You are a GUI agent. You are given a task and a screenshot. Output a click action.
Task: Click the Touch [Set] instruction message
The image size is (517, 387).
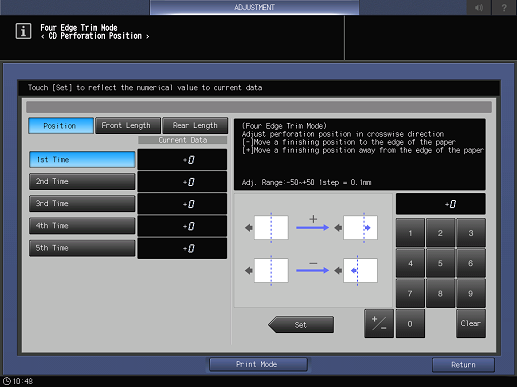tap(145, 88)
